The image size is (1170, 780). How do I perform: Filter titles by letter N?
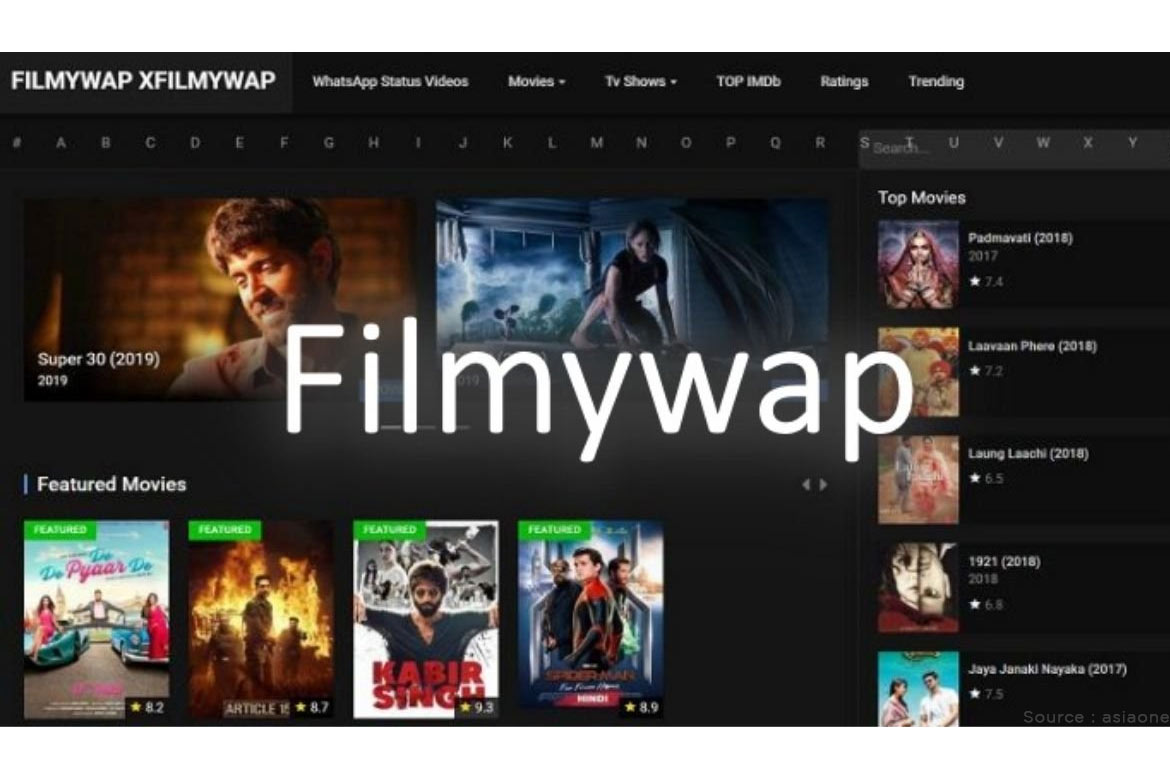(641, 143)
